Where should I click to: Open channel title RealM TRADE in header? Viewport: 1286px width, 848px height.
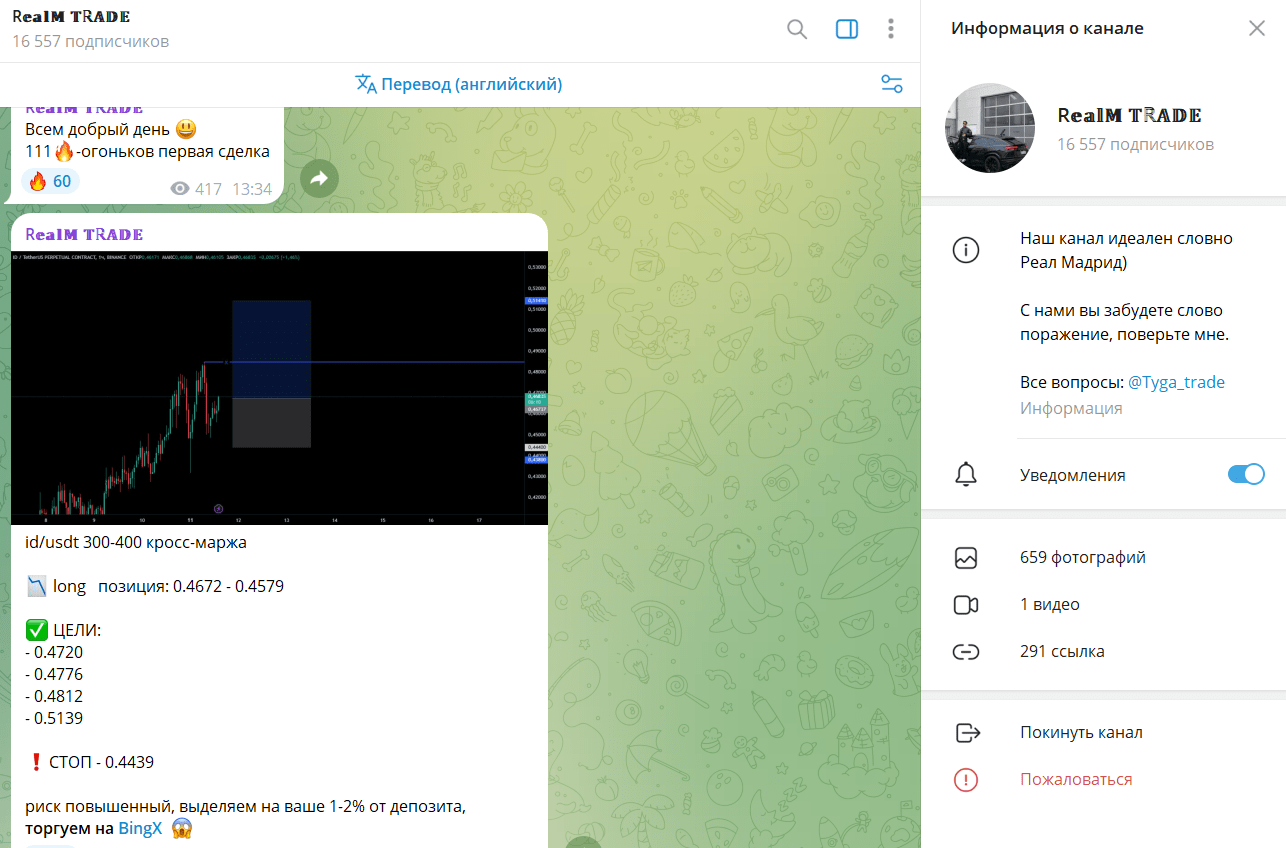point(71,17)
